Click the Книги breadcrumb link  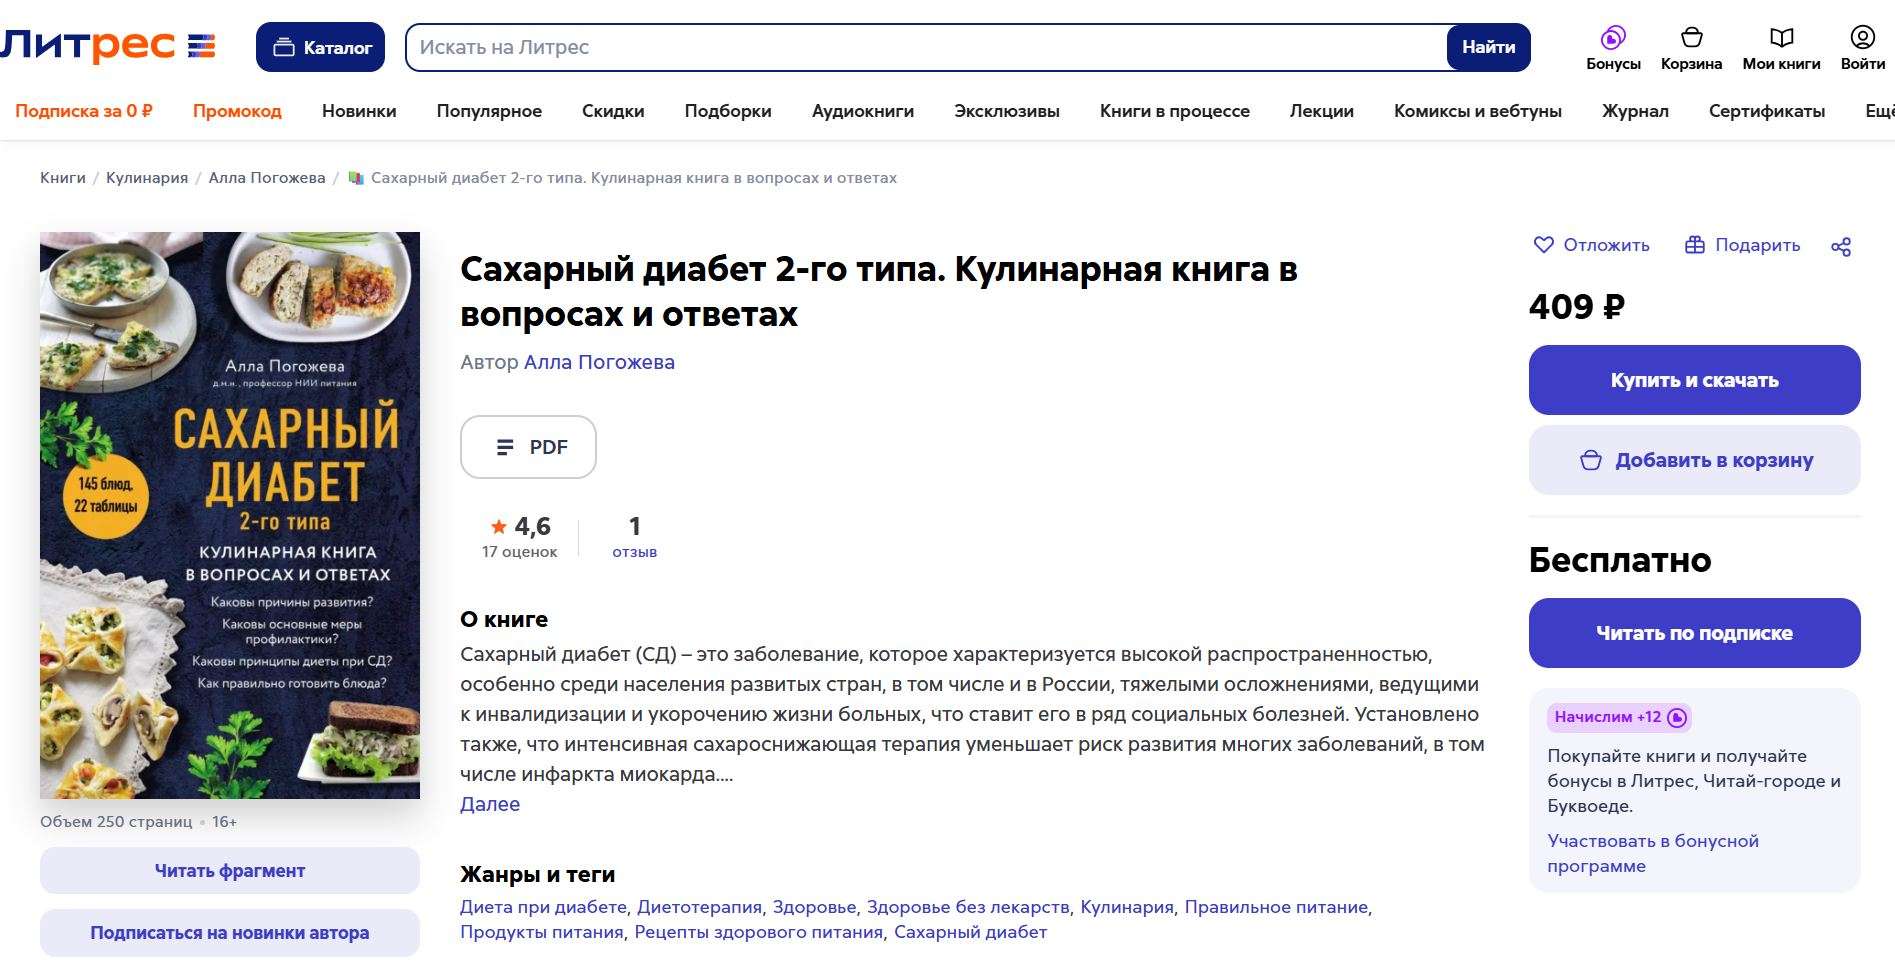[x=63, y=178]
